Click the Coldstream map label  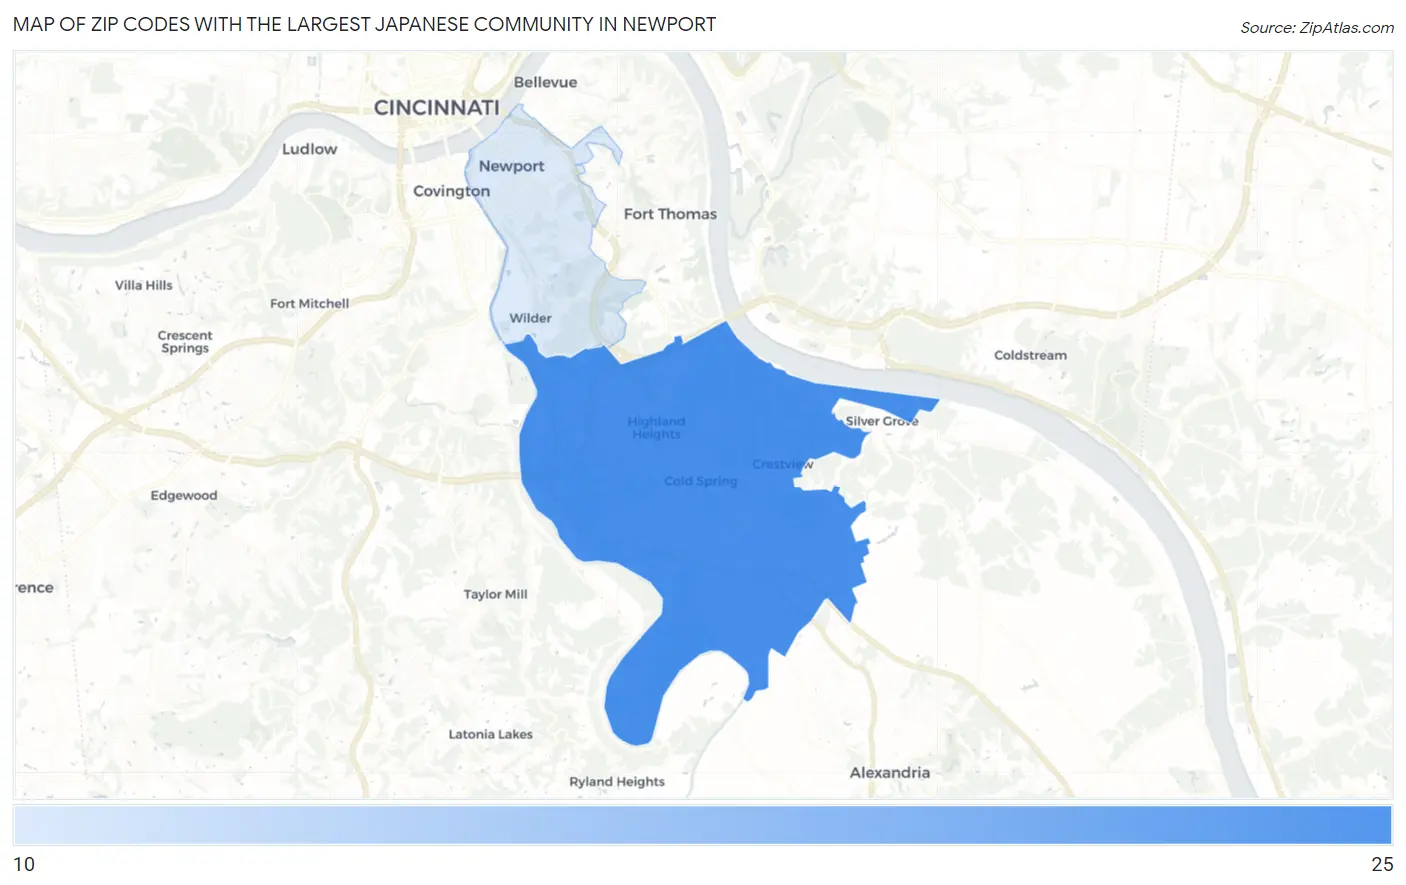click(1030, 355)
